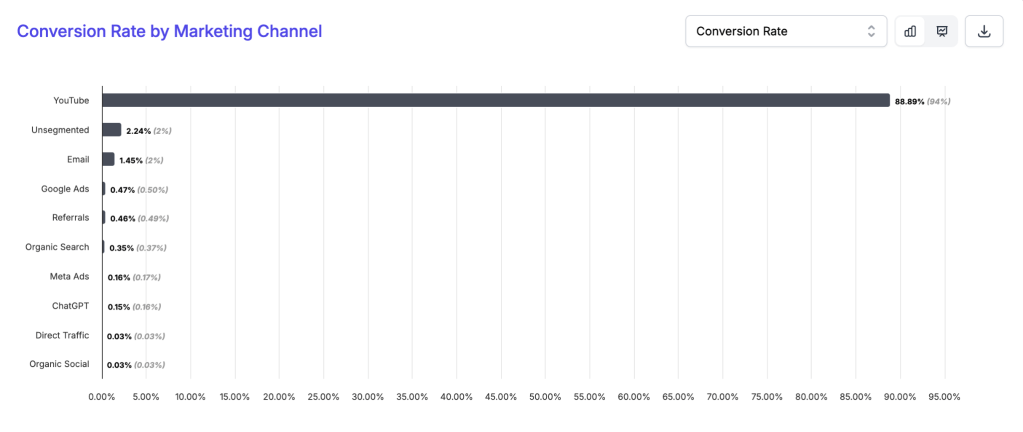Switch to bar chart view
Screen dimensions: 1023x432
pos(910,31)
